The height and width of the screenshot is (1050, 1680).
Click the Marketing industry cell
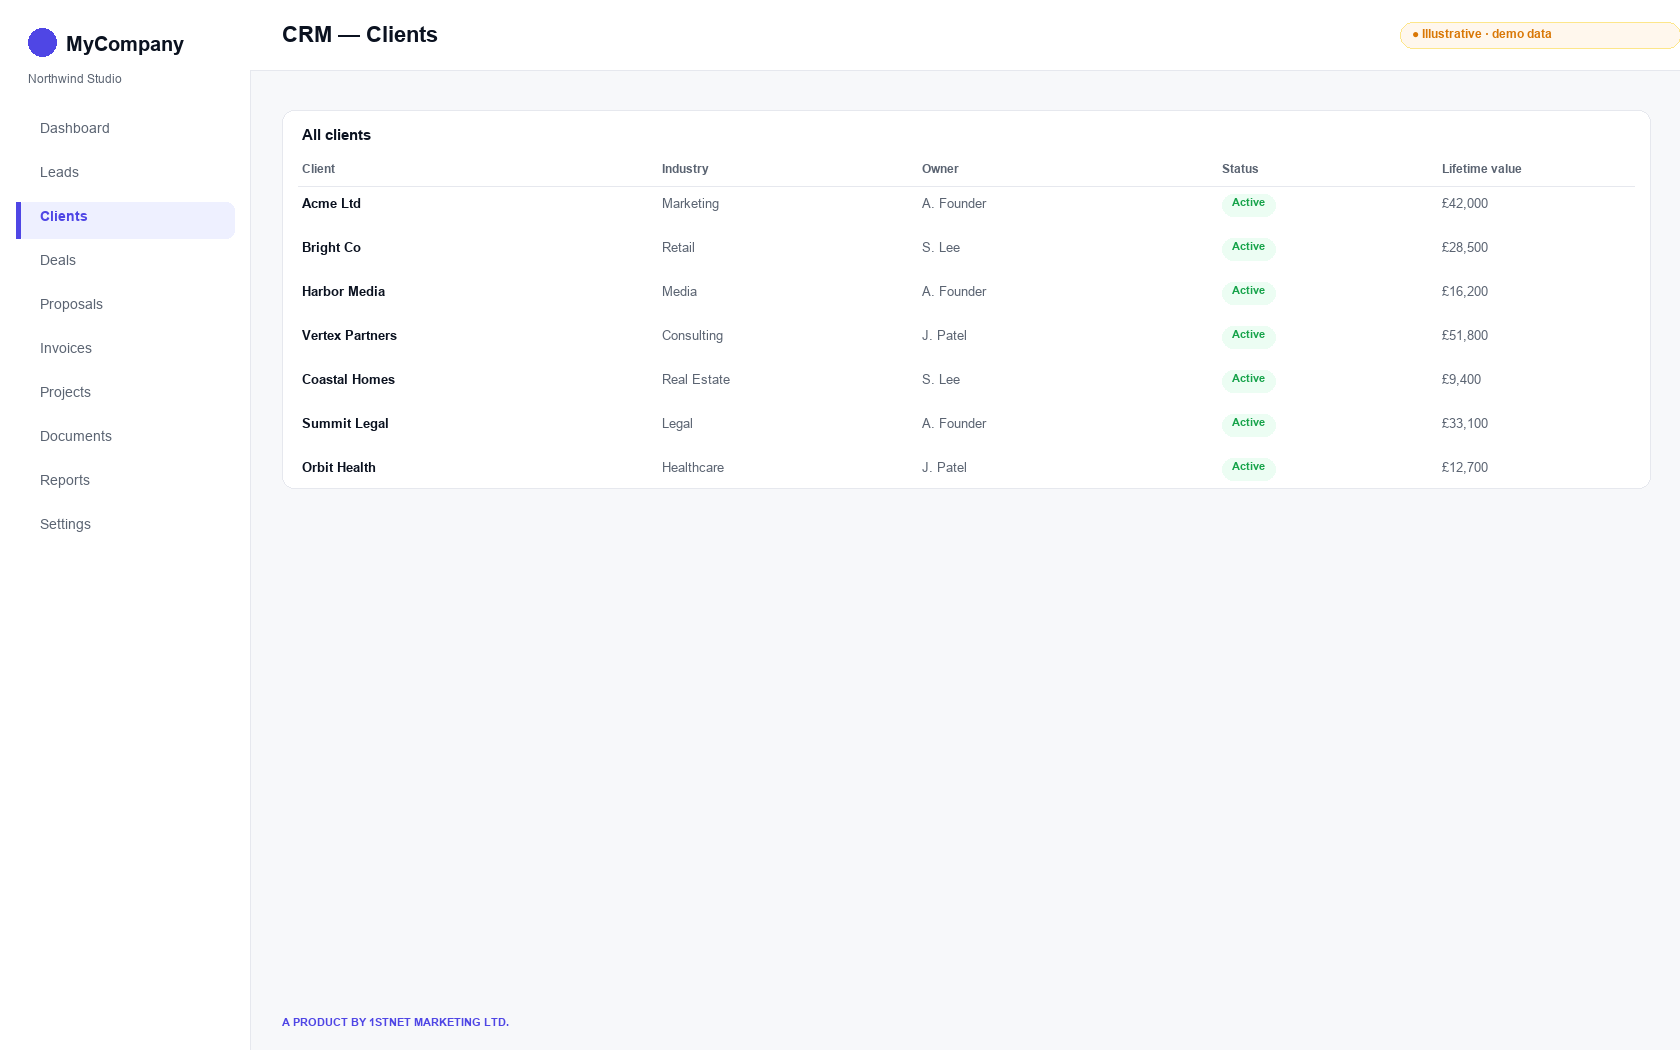tap(690, 203)
